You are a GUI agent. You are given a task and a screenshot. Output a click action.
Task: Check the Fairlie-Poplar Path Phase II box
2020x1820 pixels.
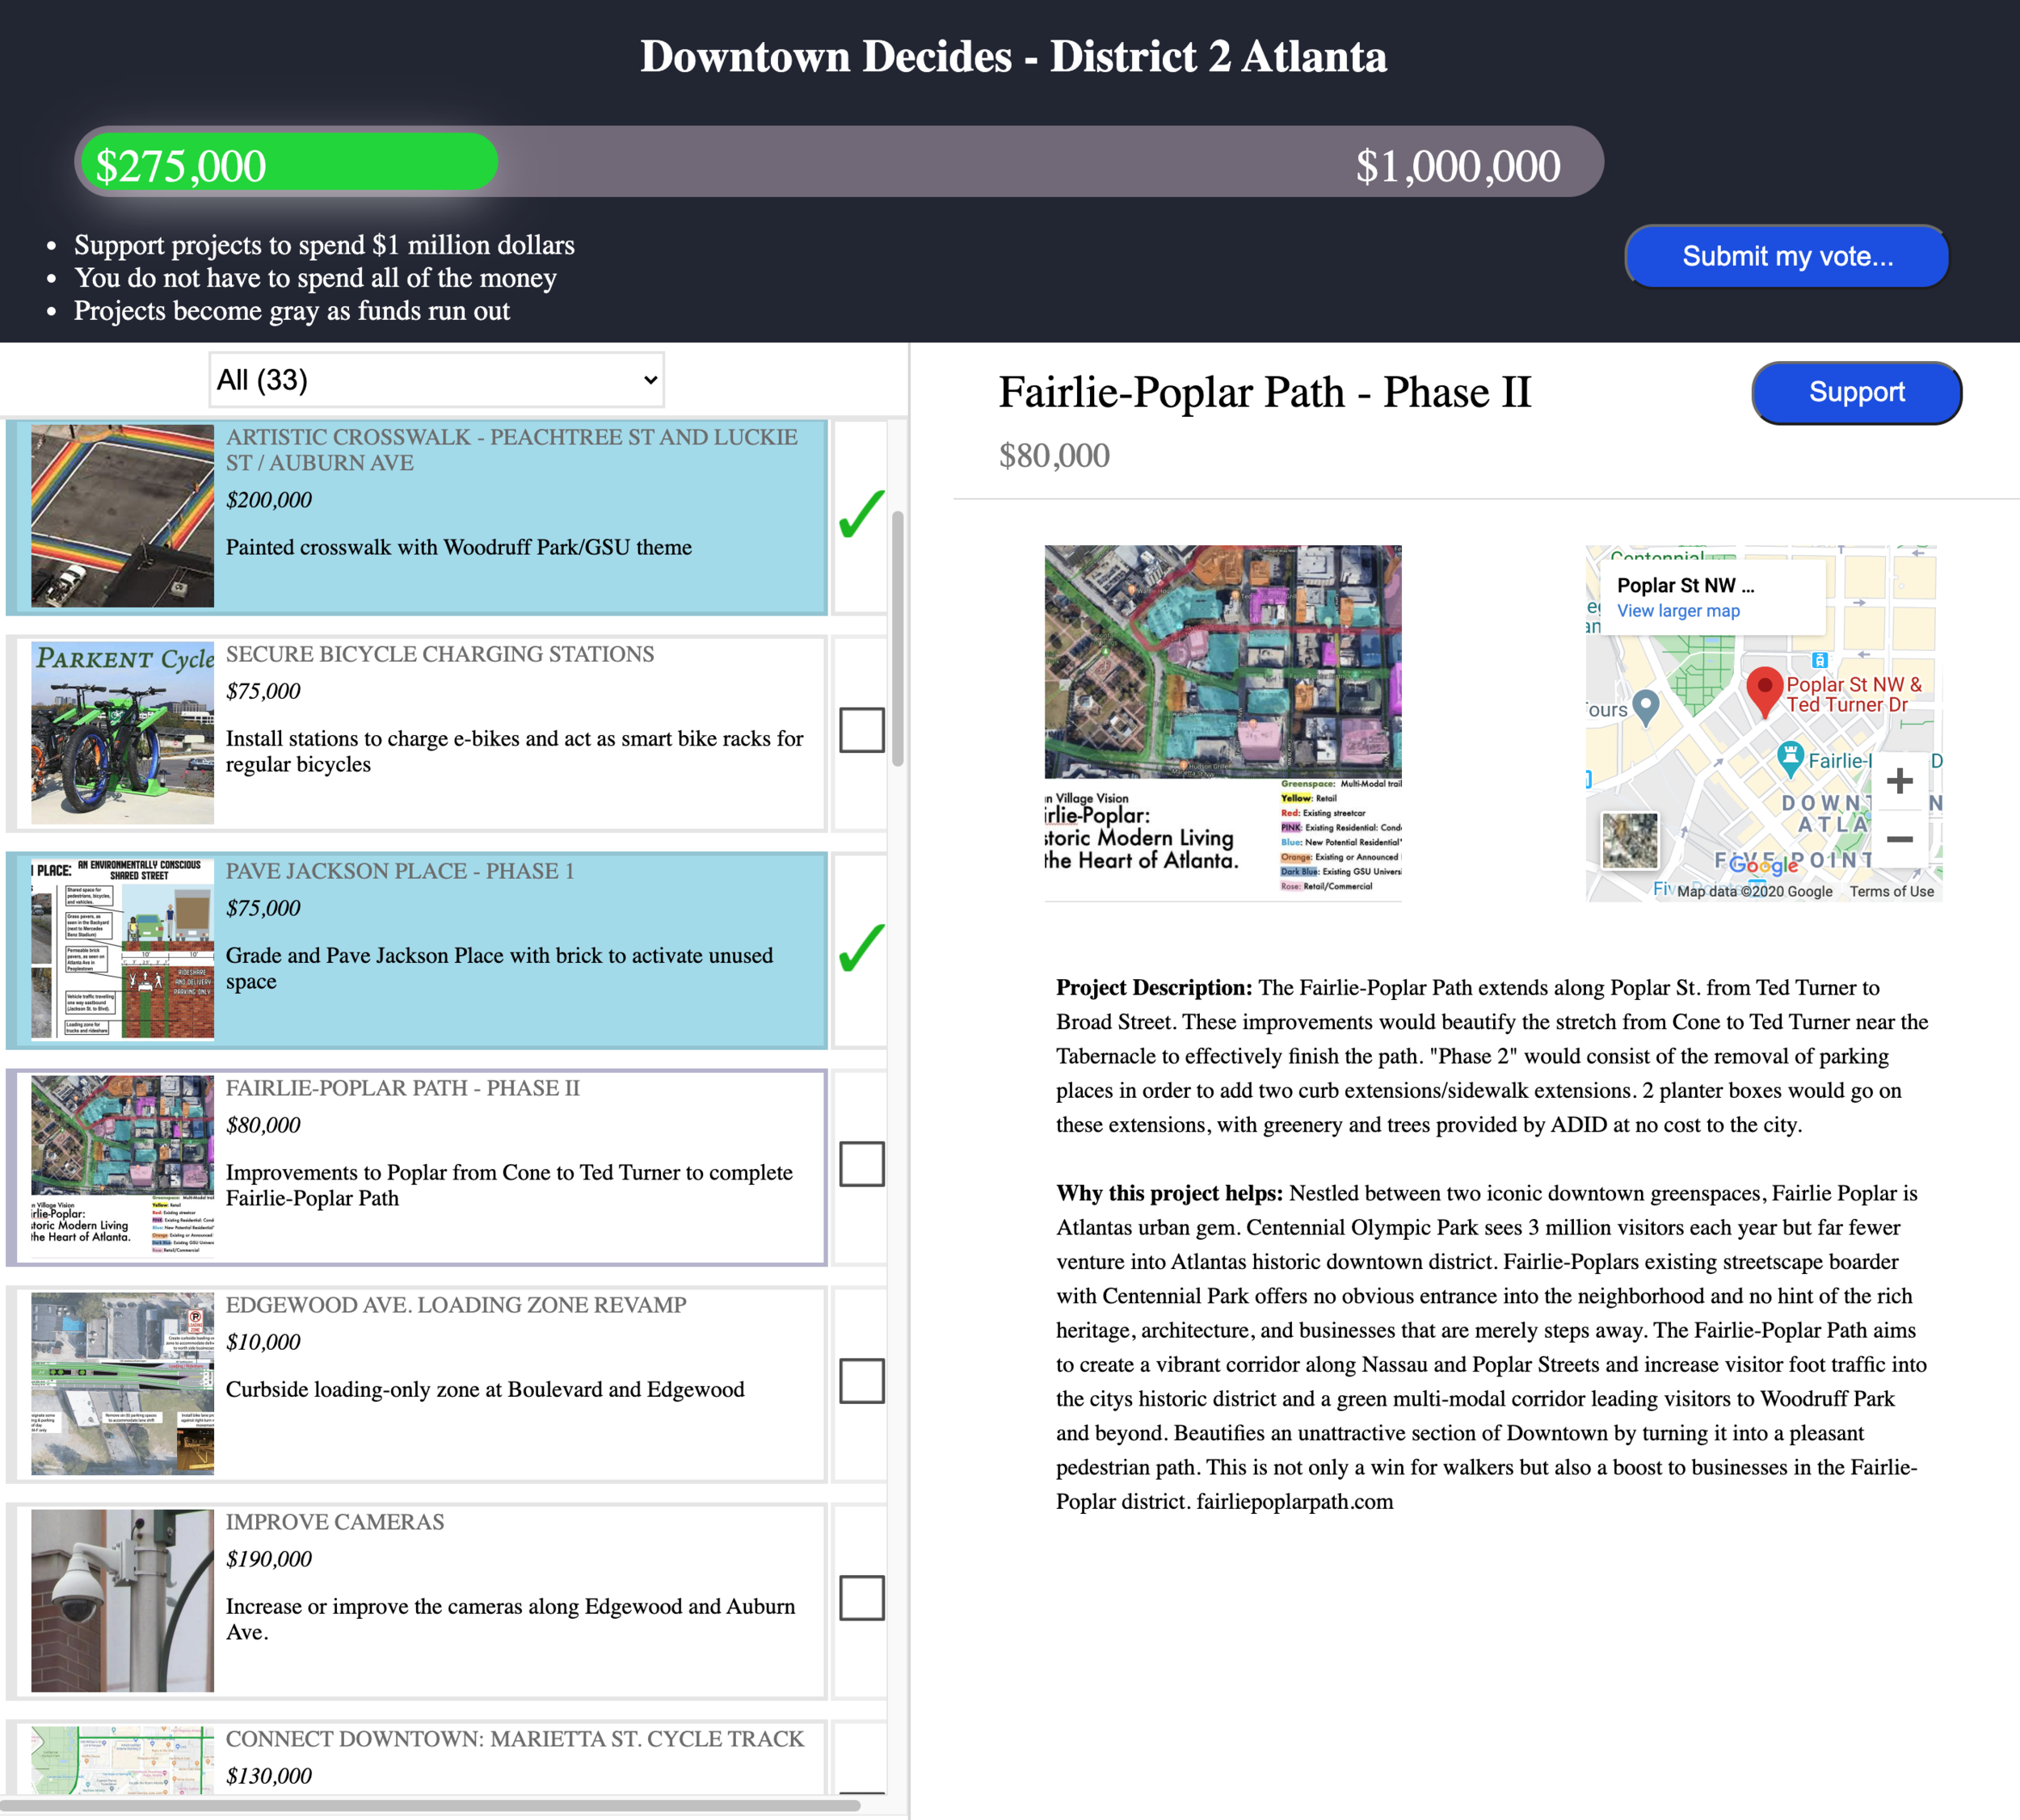click(861, 1164)
